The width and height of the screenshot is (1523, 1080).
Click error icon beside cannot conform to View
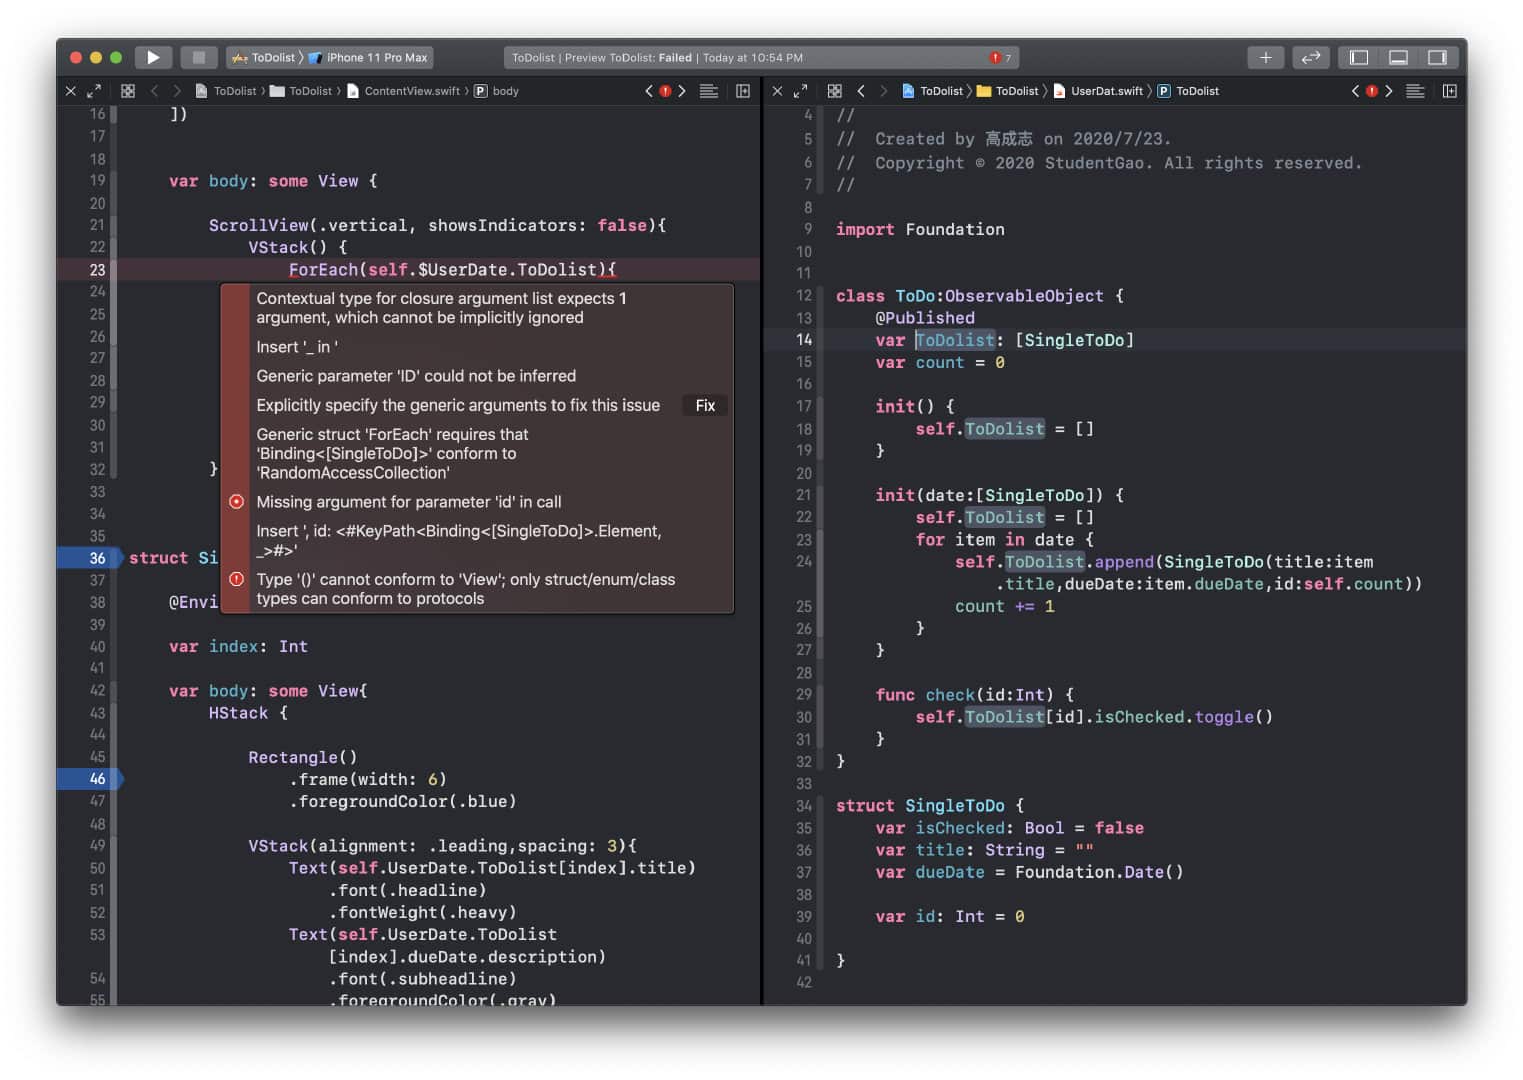tap(237, 579)
